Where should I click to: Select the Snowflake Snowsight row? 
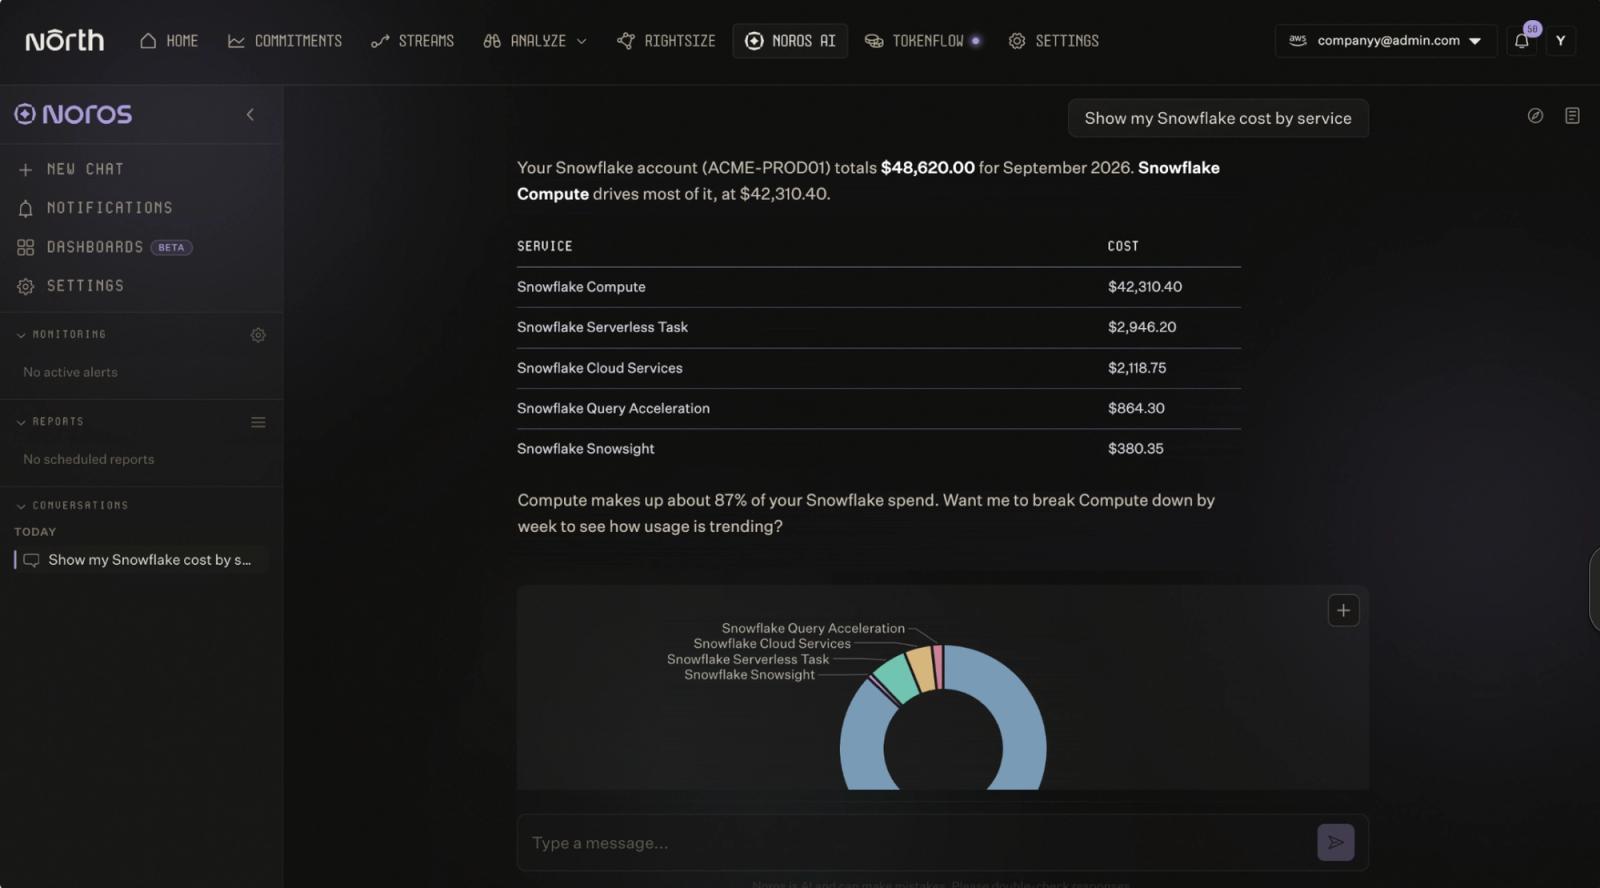tap(878, 449)
